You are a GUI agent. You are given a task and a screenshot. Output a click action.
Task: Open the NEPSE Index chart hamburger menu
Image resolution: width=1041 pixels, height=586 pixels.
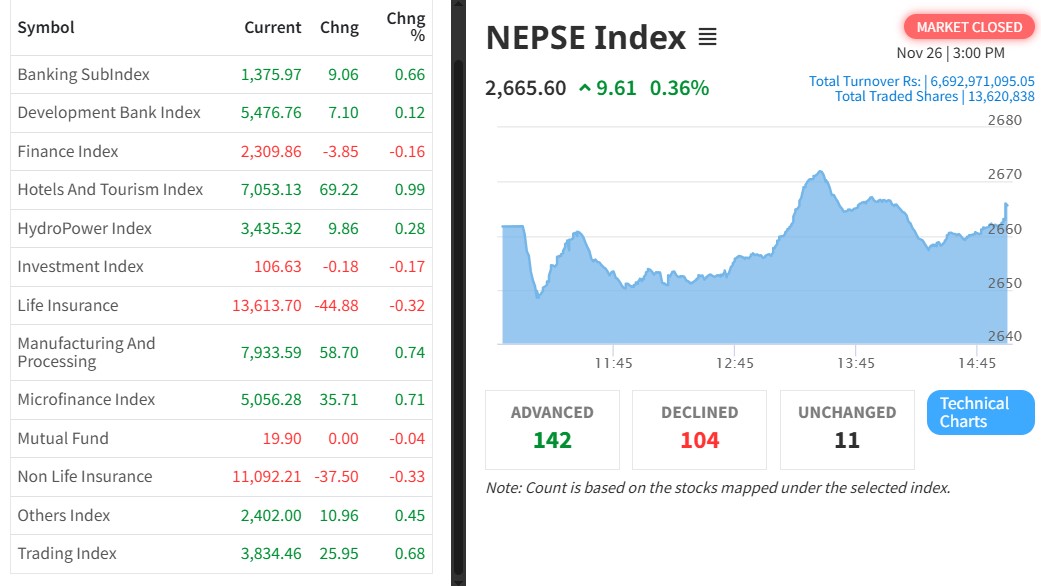tap(707, 38)
